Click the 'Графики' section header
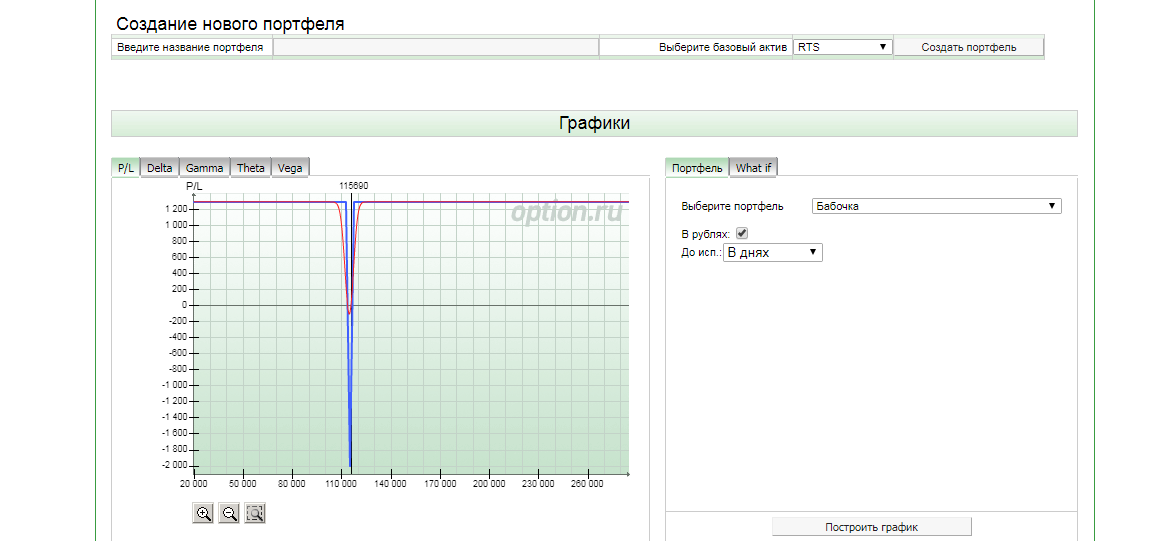The width and height of the screenshot is (1159, 541). coord(594,123)
